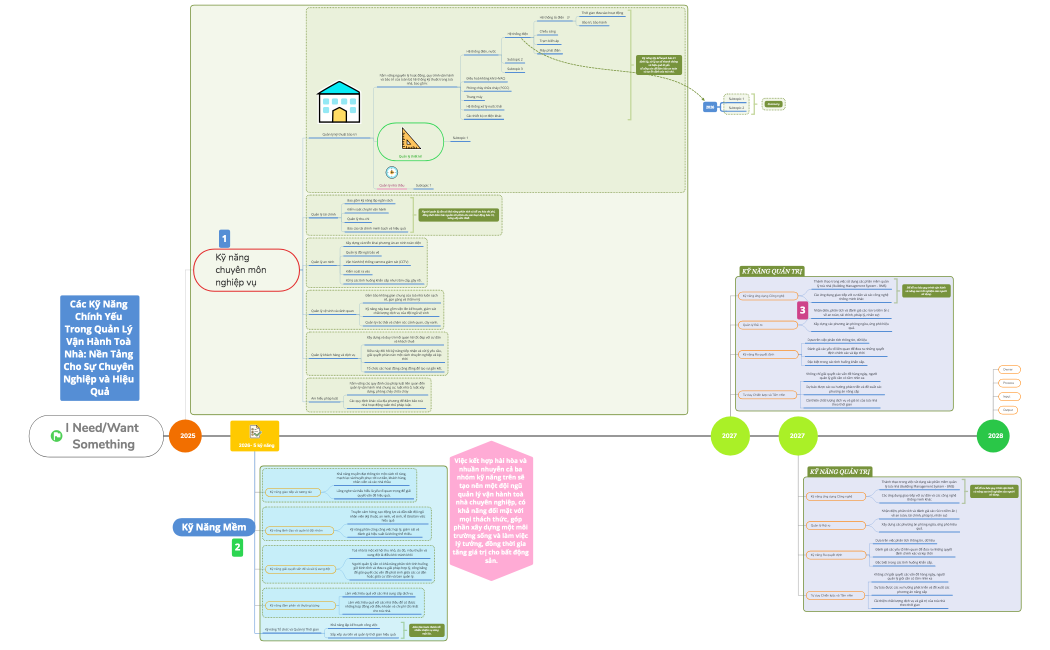This screenshot has height=650, width=1050.
Task: Click the green flag icon
Action: coord(57,436)
